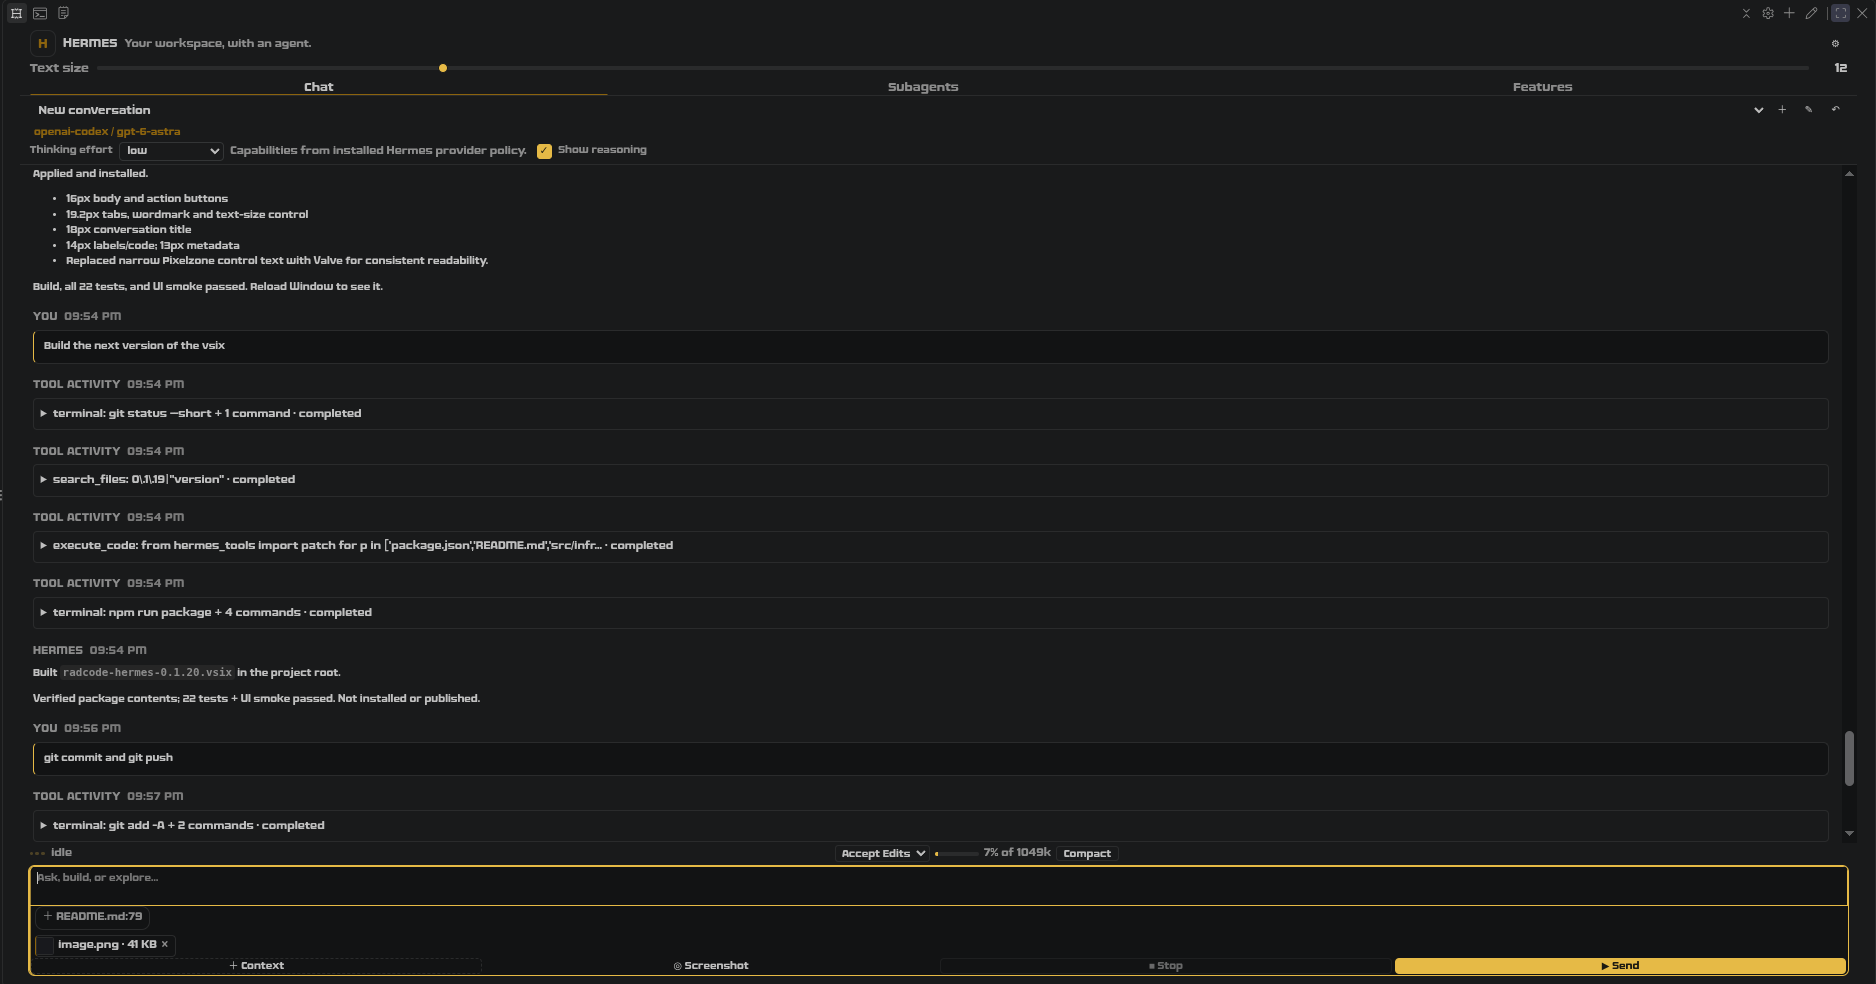The height and width of the screenshot is (984, 1876).
Task: Click the plus icon in the top toolbar
Action: [1789, 13]
